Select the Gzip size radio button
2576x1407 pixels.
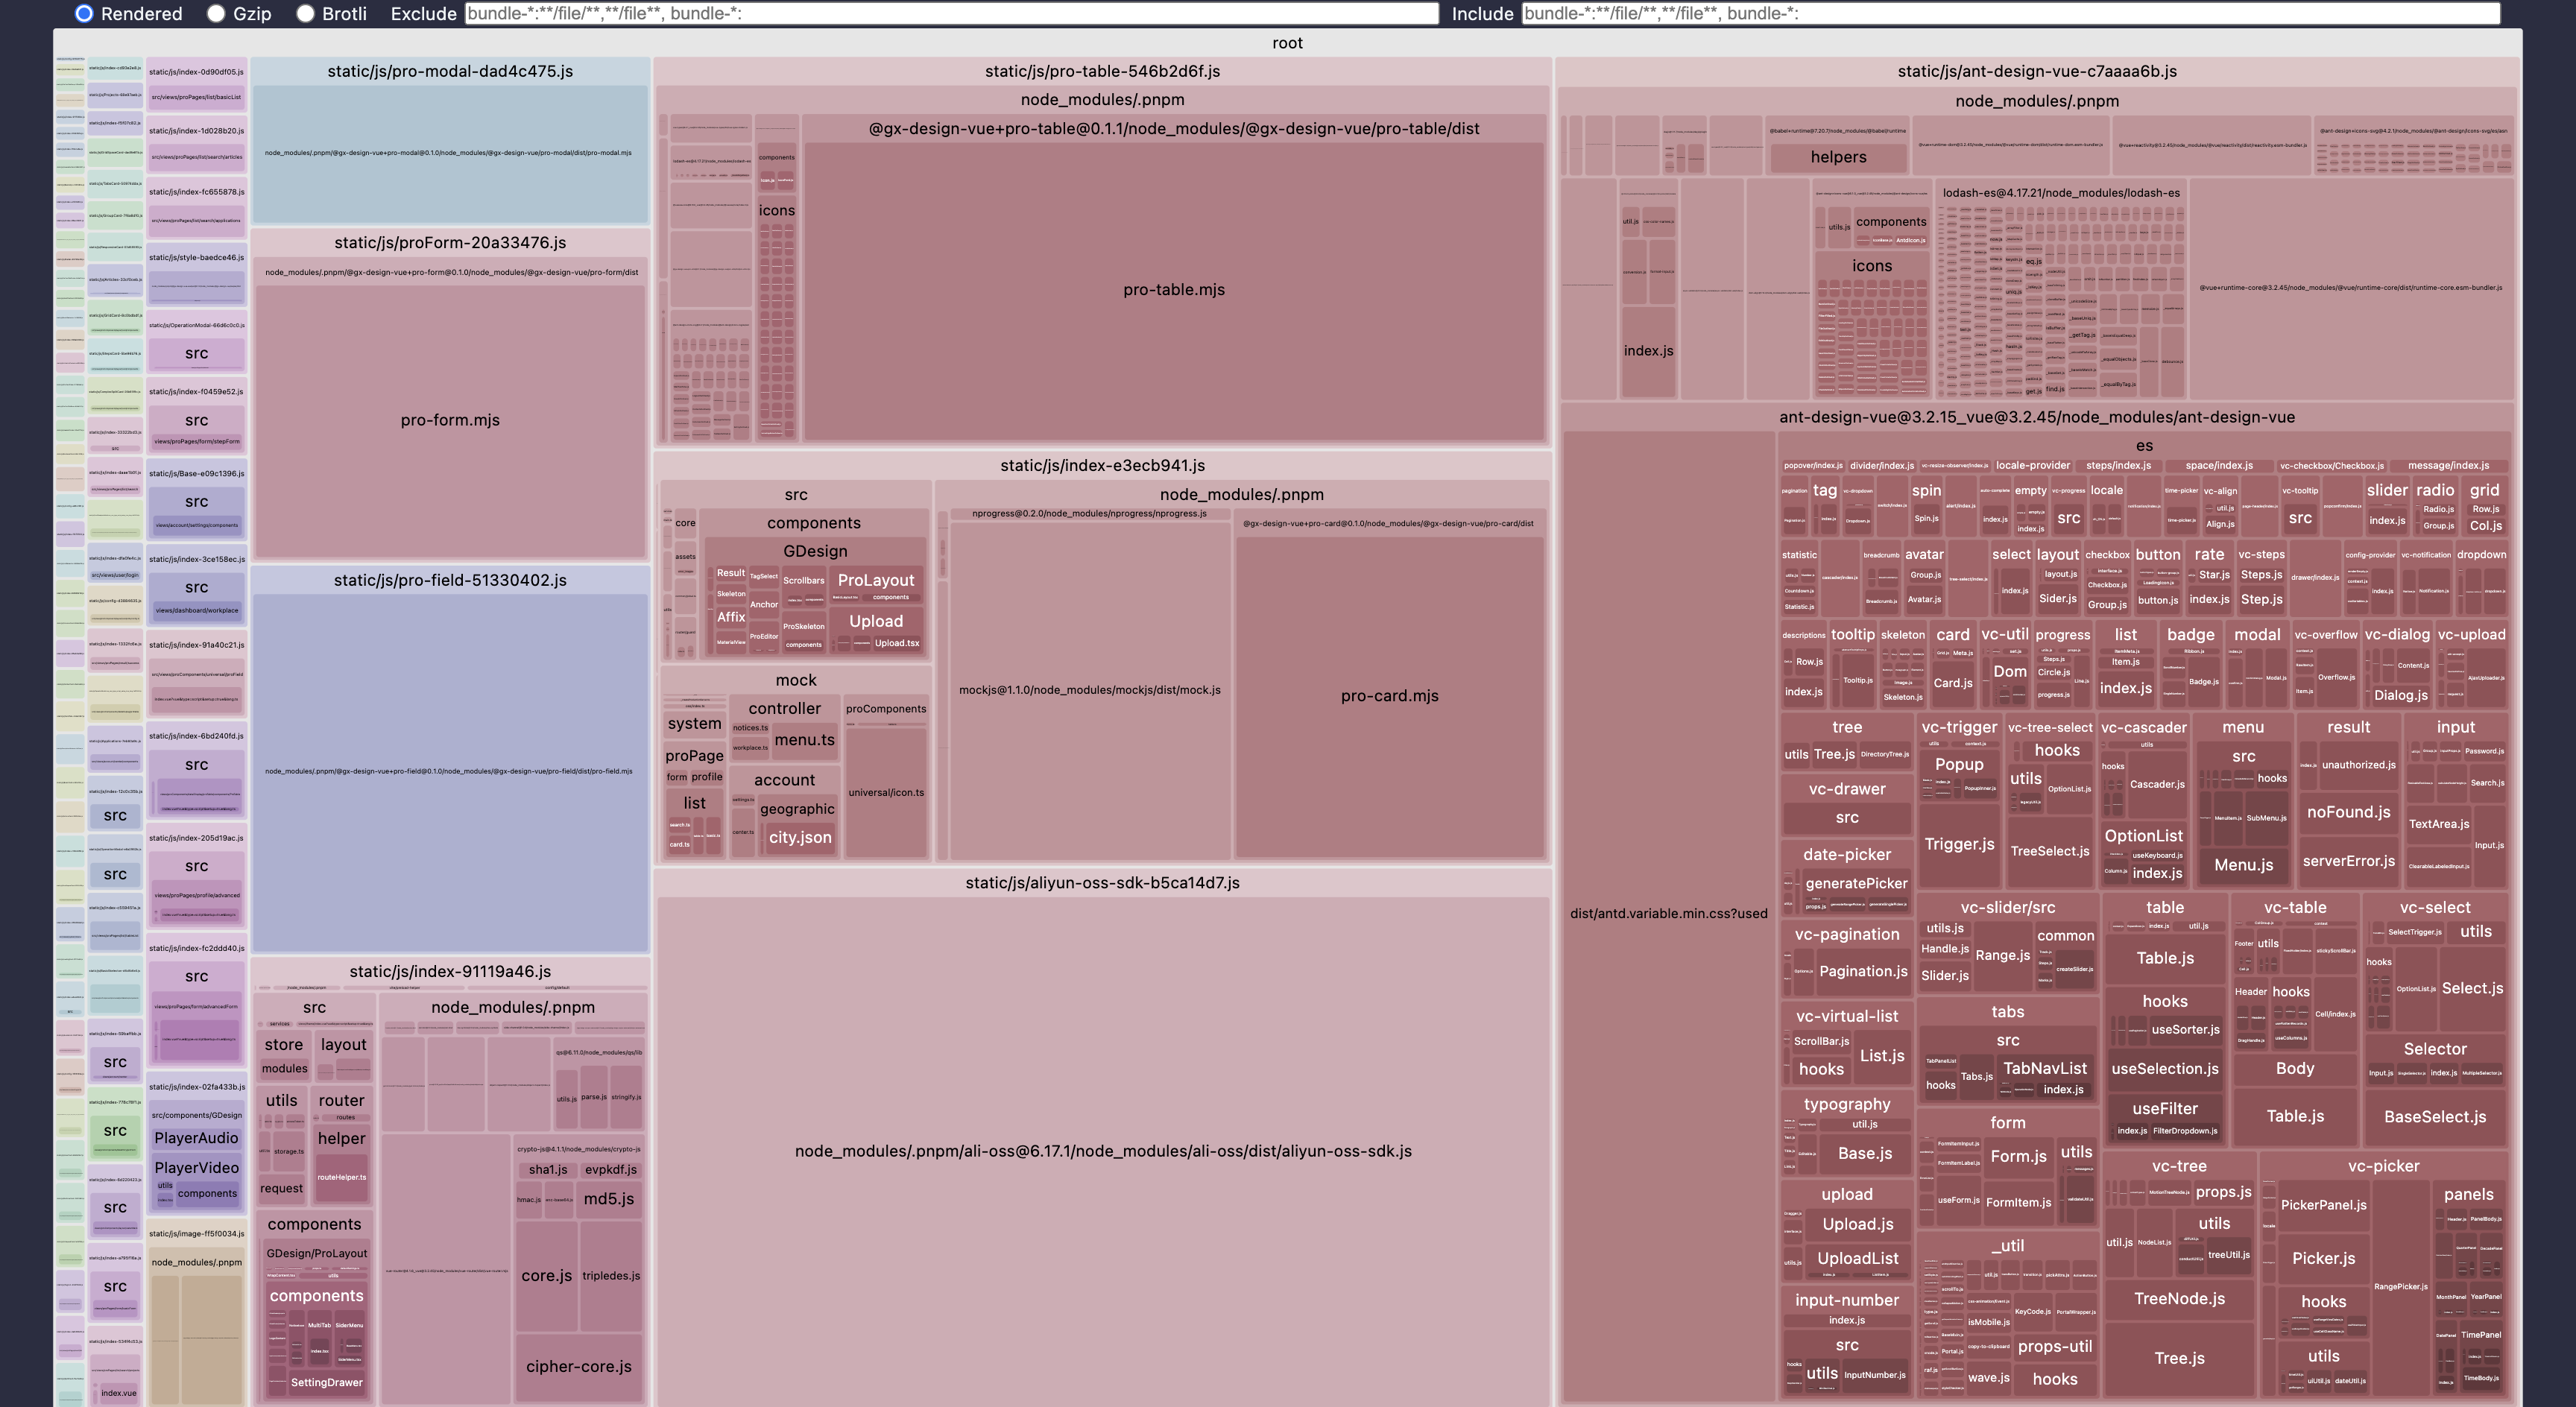coord(216,13)
